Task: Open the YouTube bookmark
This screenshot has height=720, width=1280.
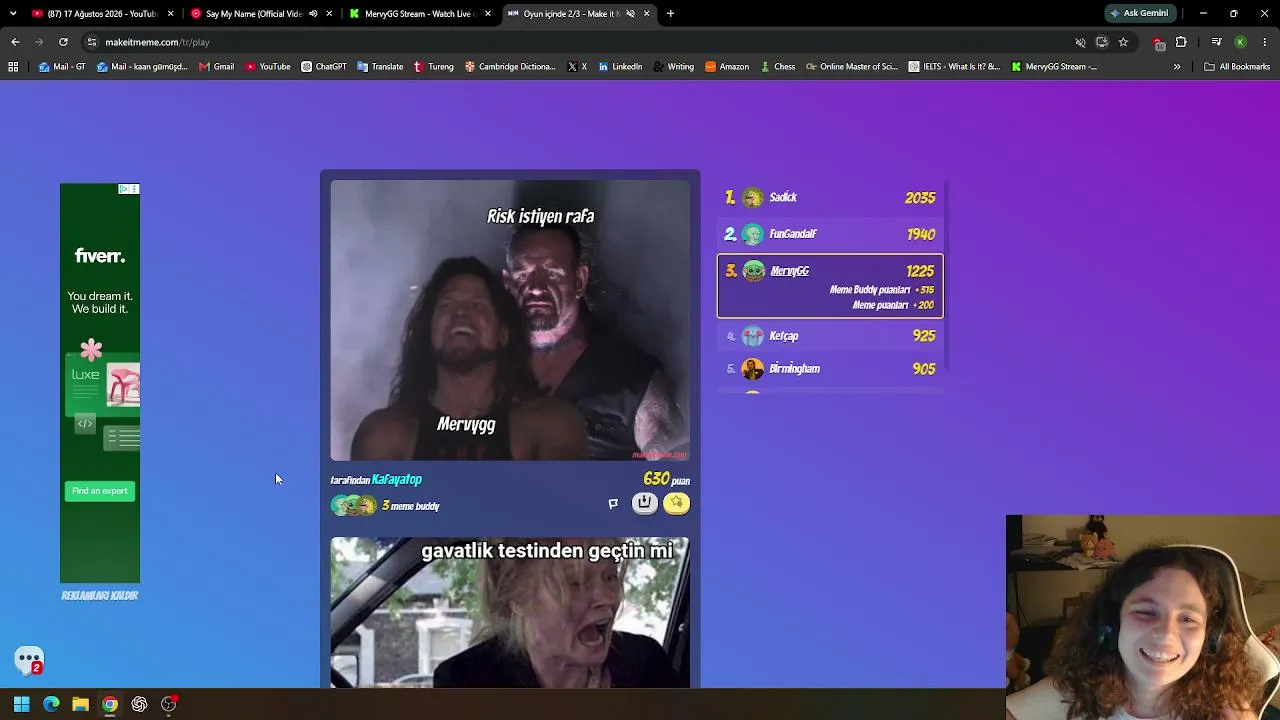Action: 268,67
